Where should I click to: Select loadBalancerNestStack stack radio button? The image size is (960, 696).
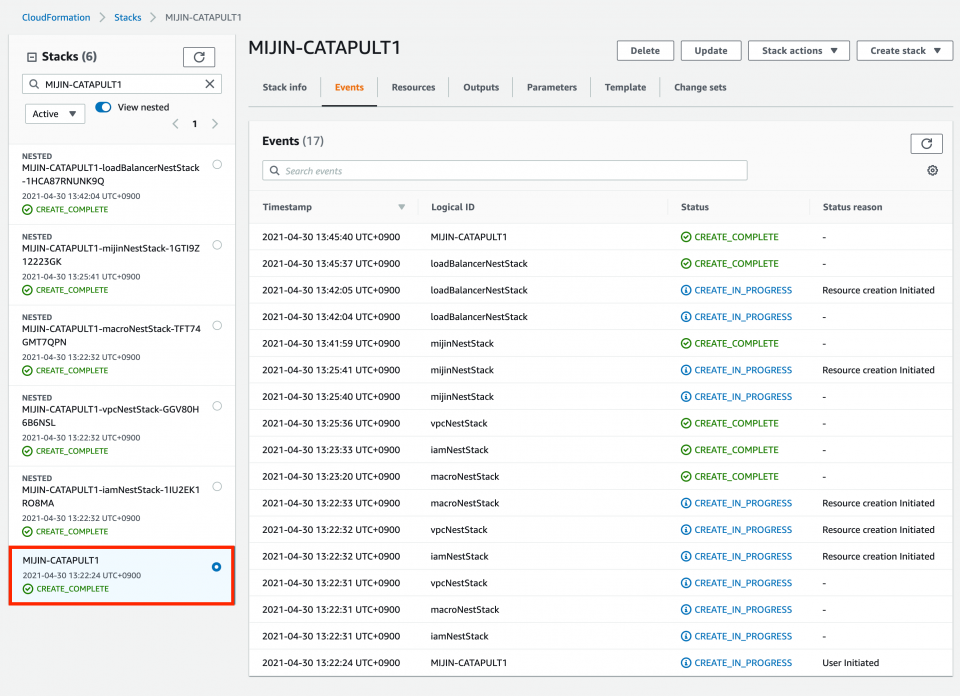coord(217,164)
